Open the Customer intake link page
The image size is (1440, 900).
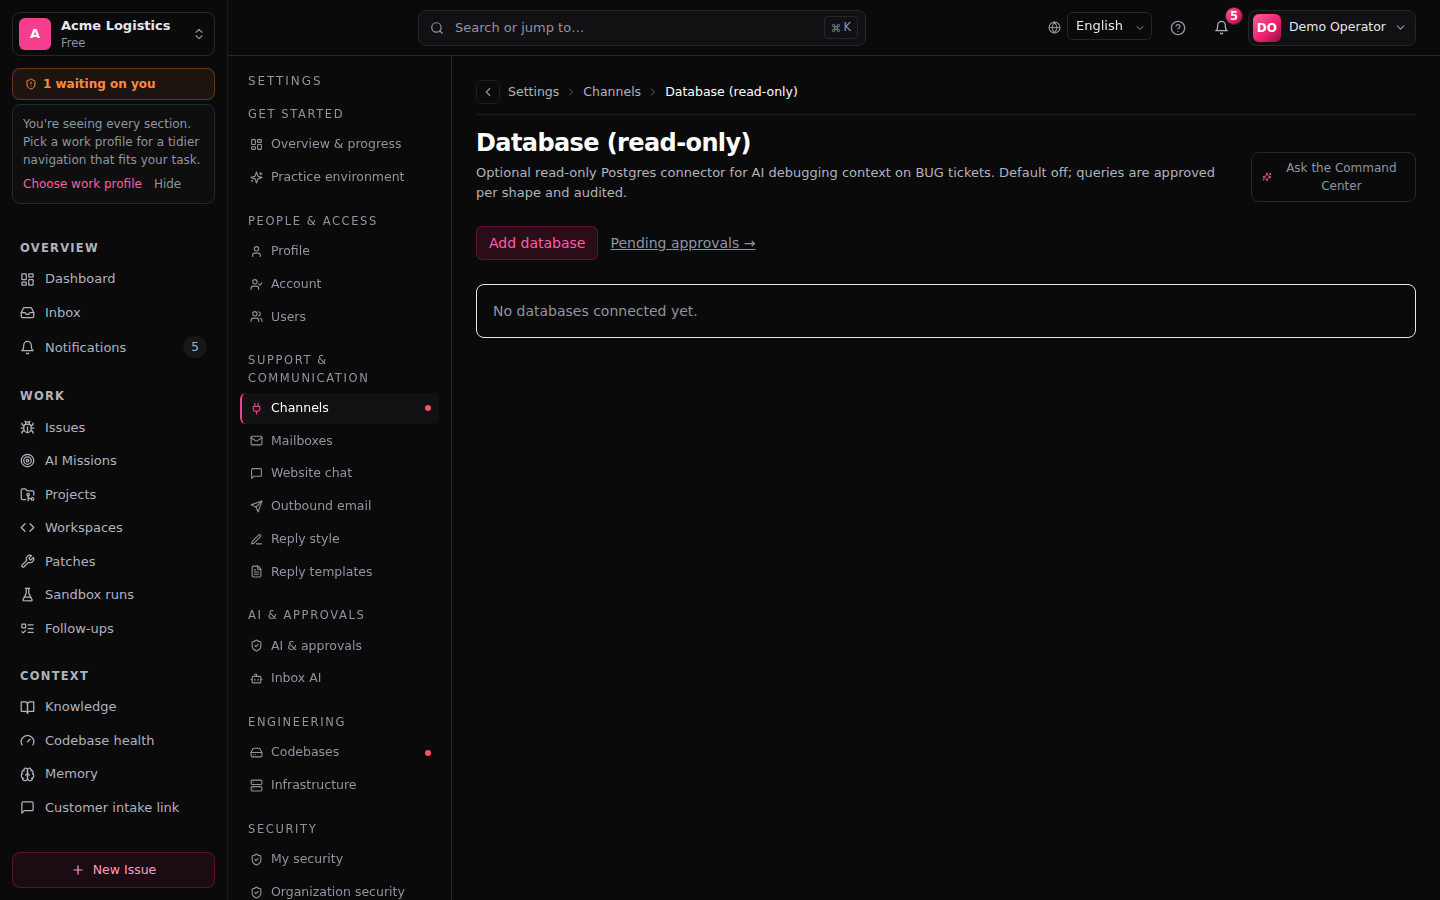tap(113, 808)
